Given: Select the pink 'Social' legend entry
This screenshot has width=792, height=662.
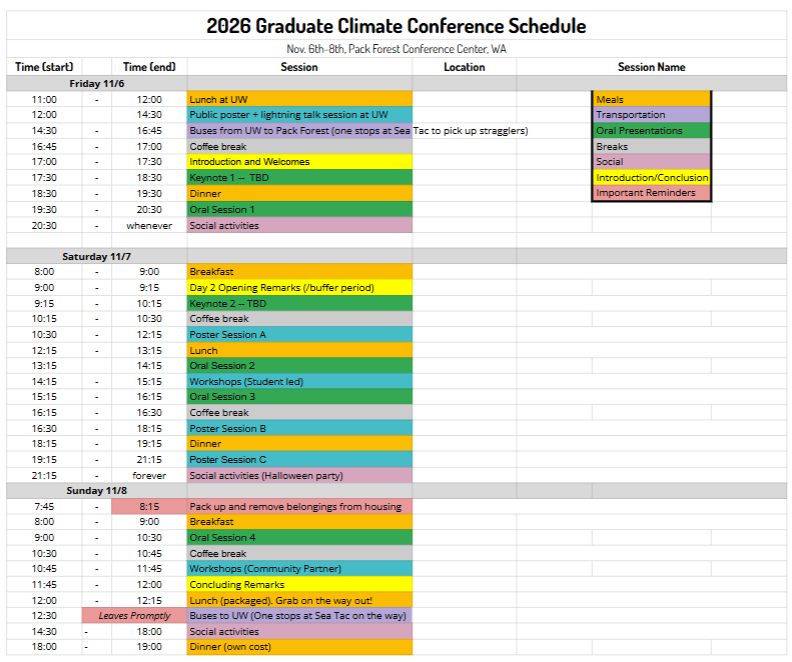Looking at the screenshot, I should pos(651,162).
